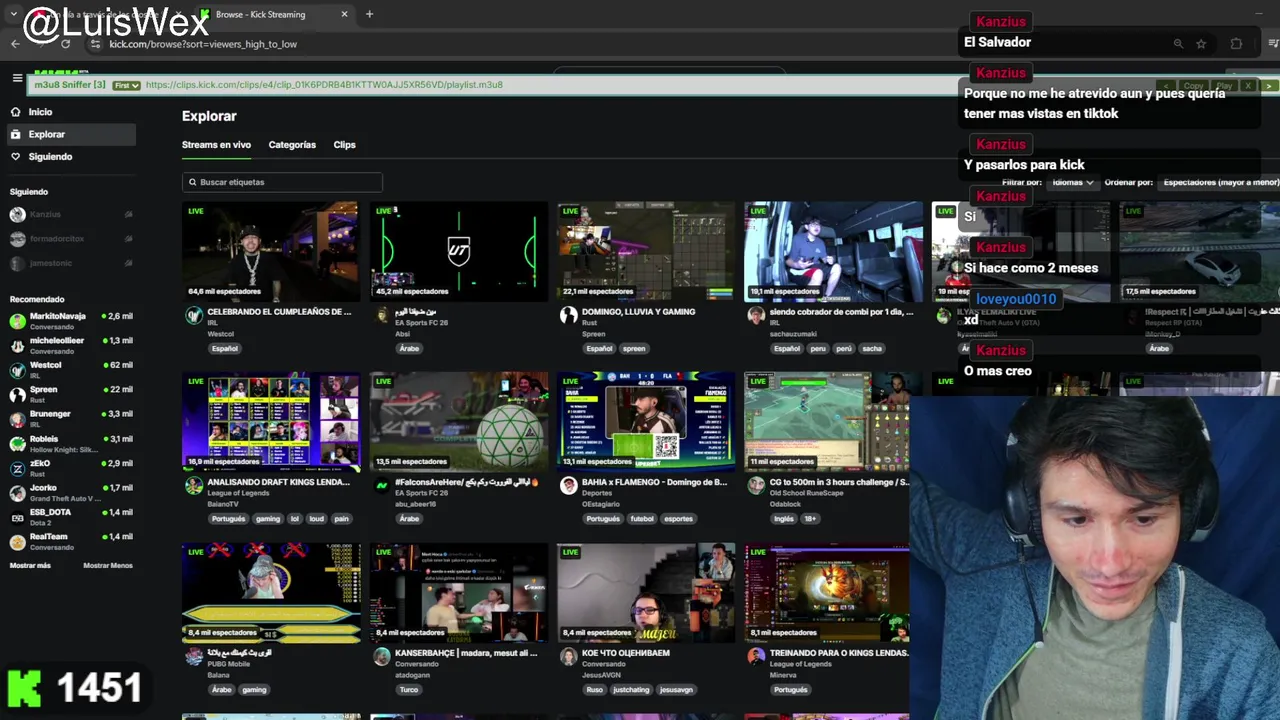Open the ANALISANDO DRAFT KINGS LENDA stream title
1280x720 pixels.
tap(278, 482)
